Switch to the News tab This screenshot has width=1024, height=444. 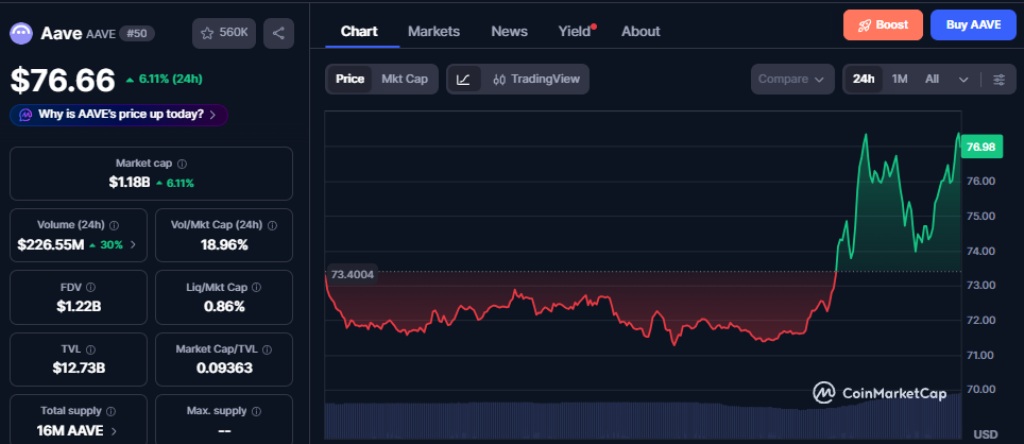pos(509,31)
